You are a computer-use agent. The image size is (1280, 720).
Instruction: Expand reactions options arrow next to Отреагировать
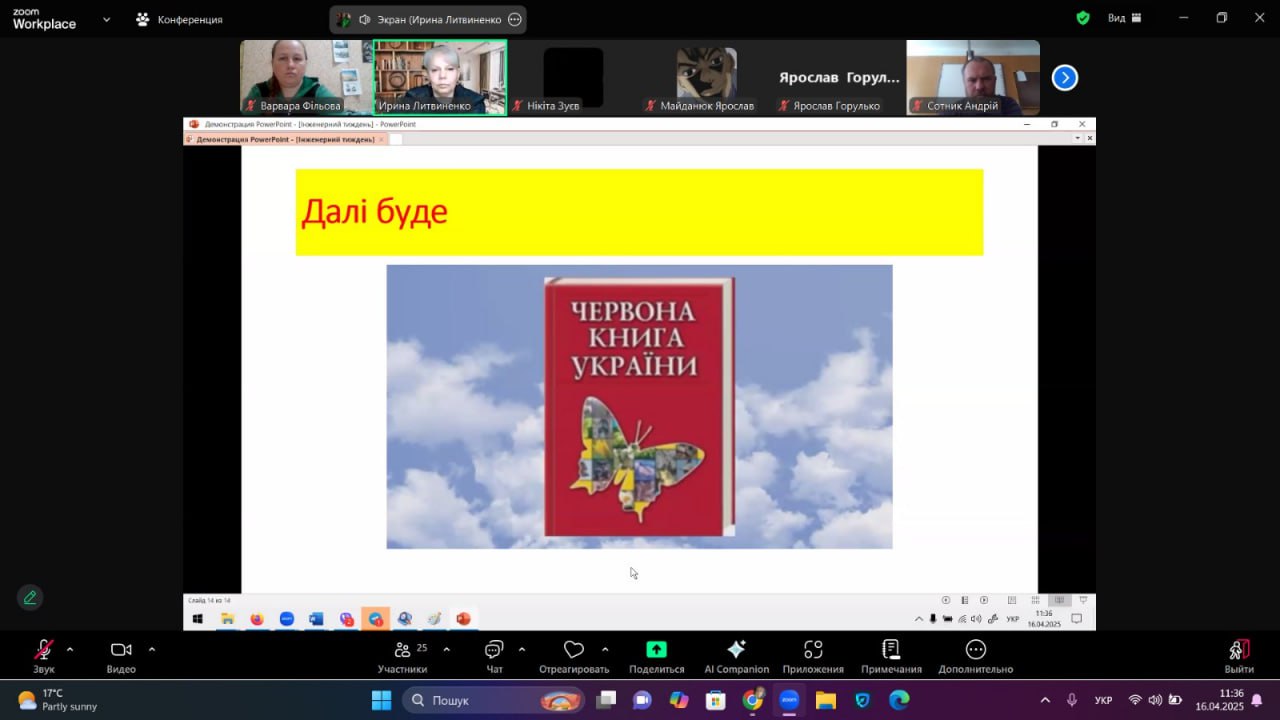(605, 650)
